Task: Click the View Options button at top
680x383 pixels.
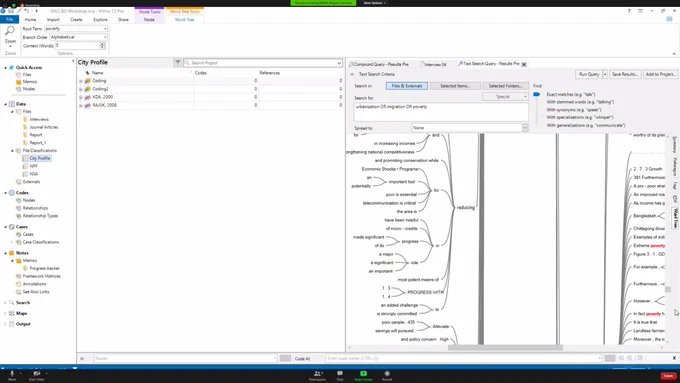Action: (374, 3)
